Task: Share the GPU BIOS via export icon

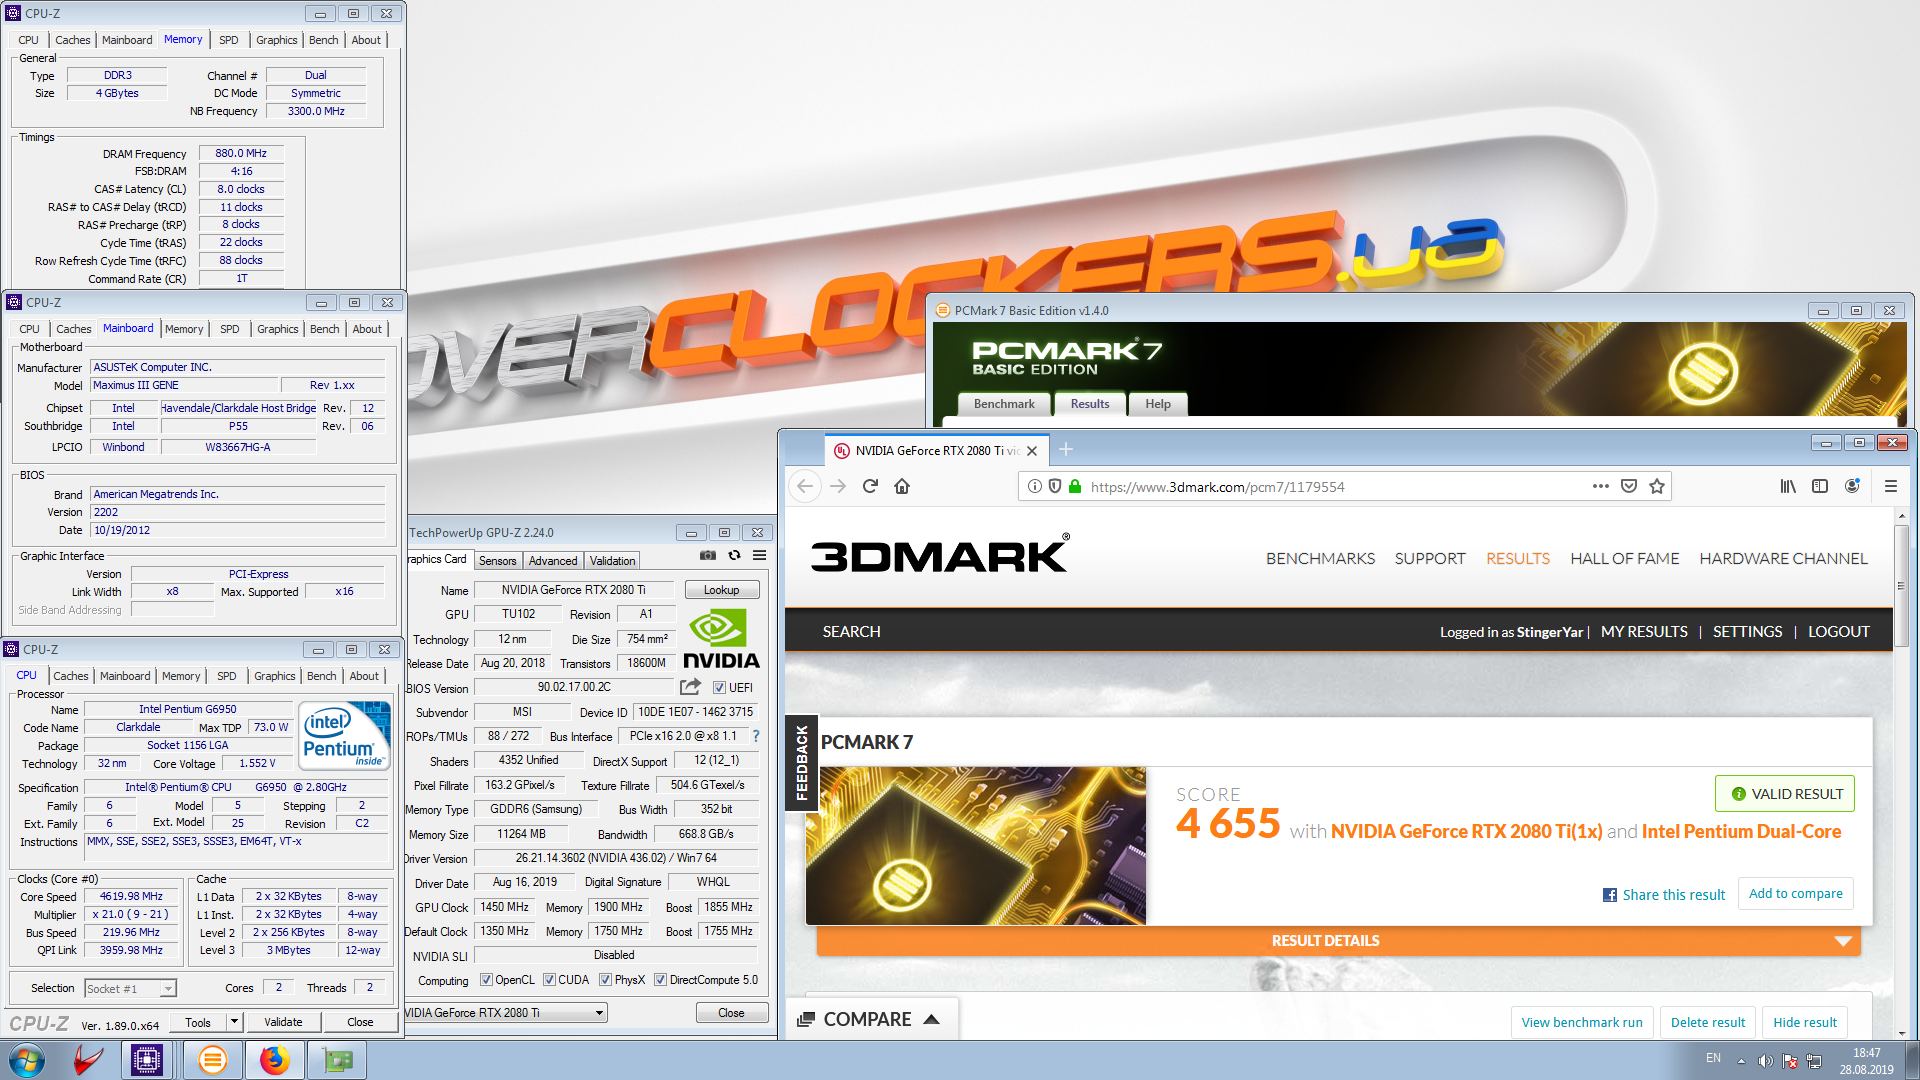Action: click(x=690, y=687)
